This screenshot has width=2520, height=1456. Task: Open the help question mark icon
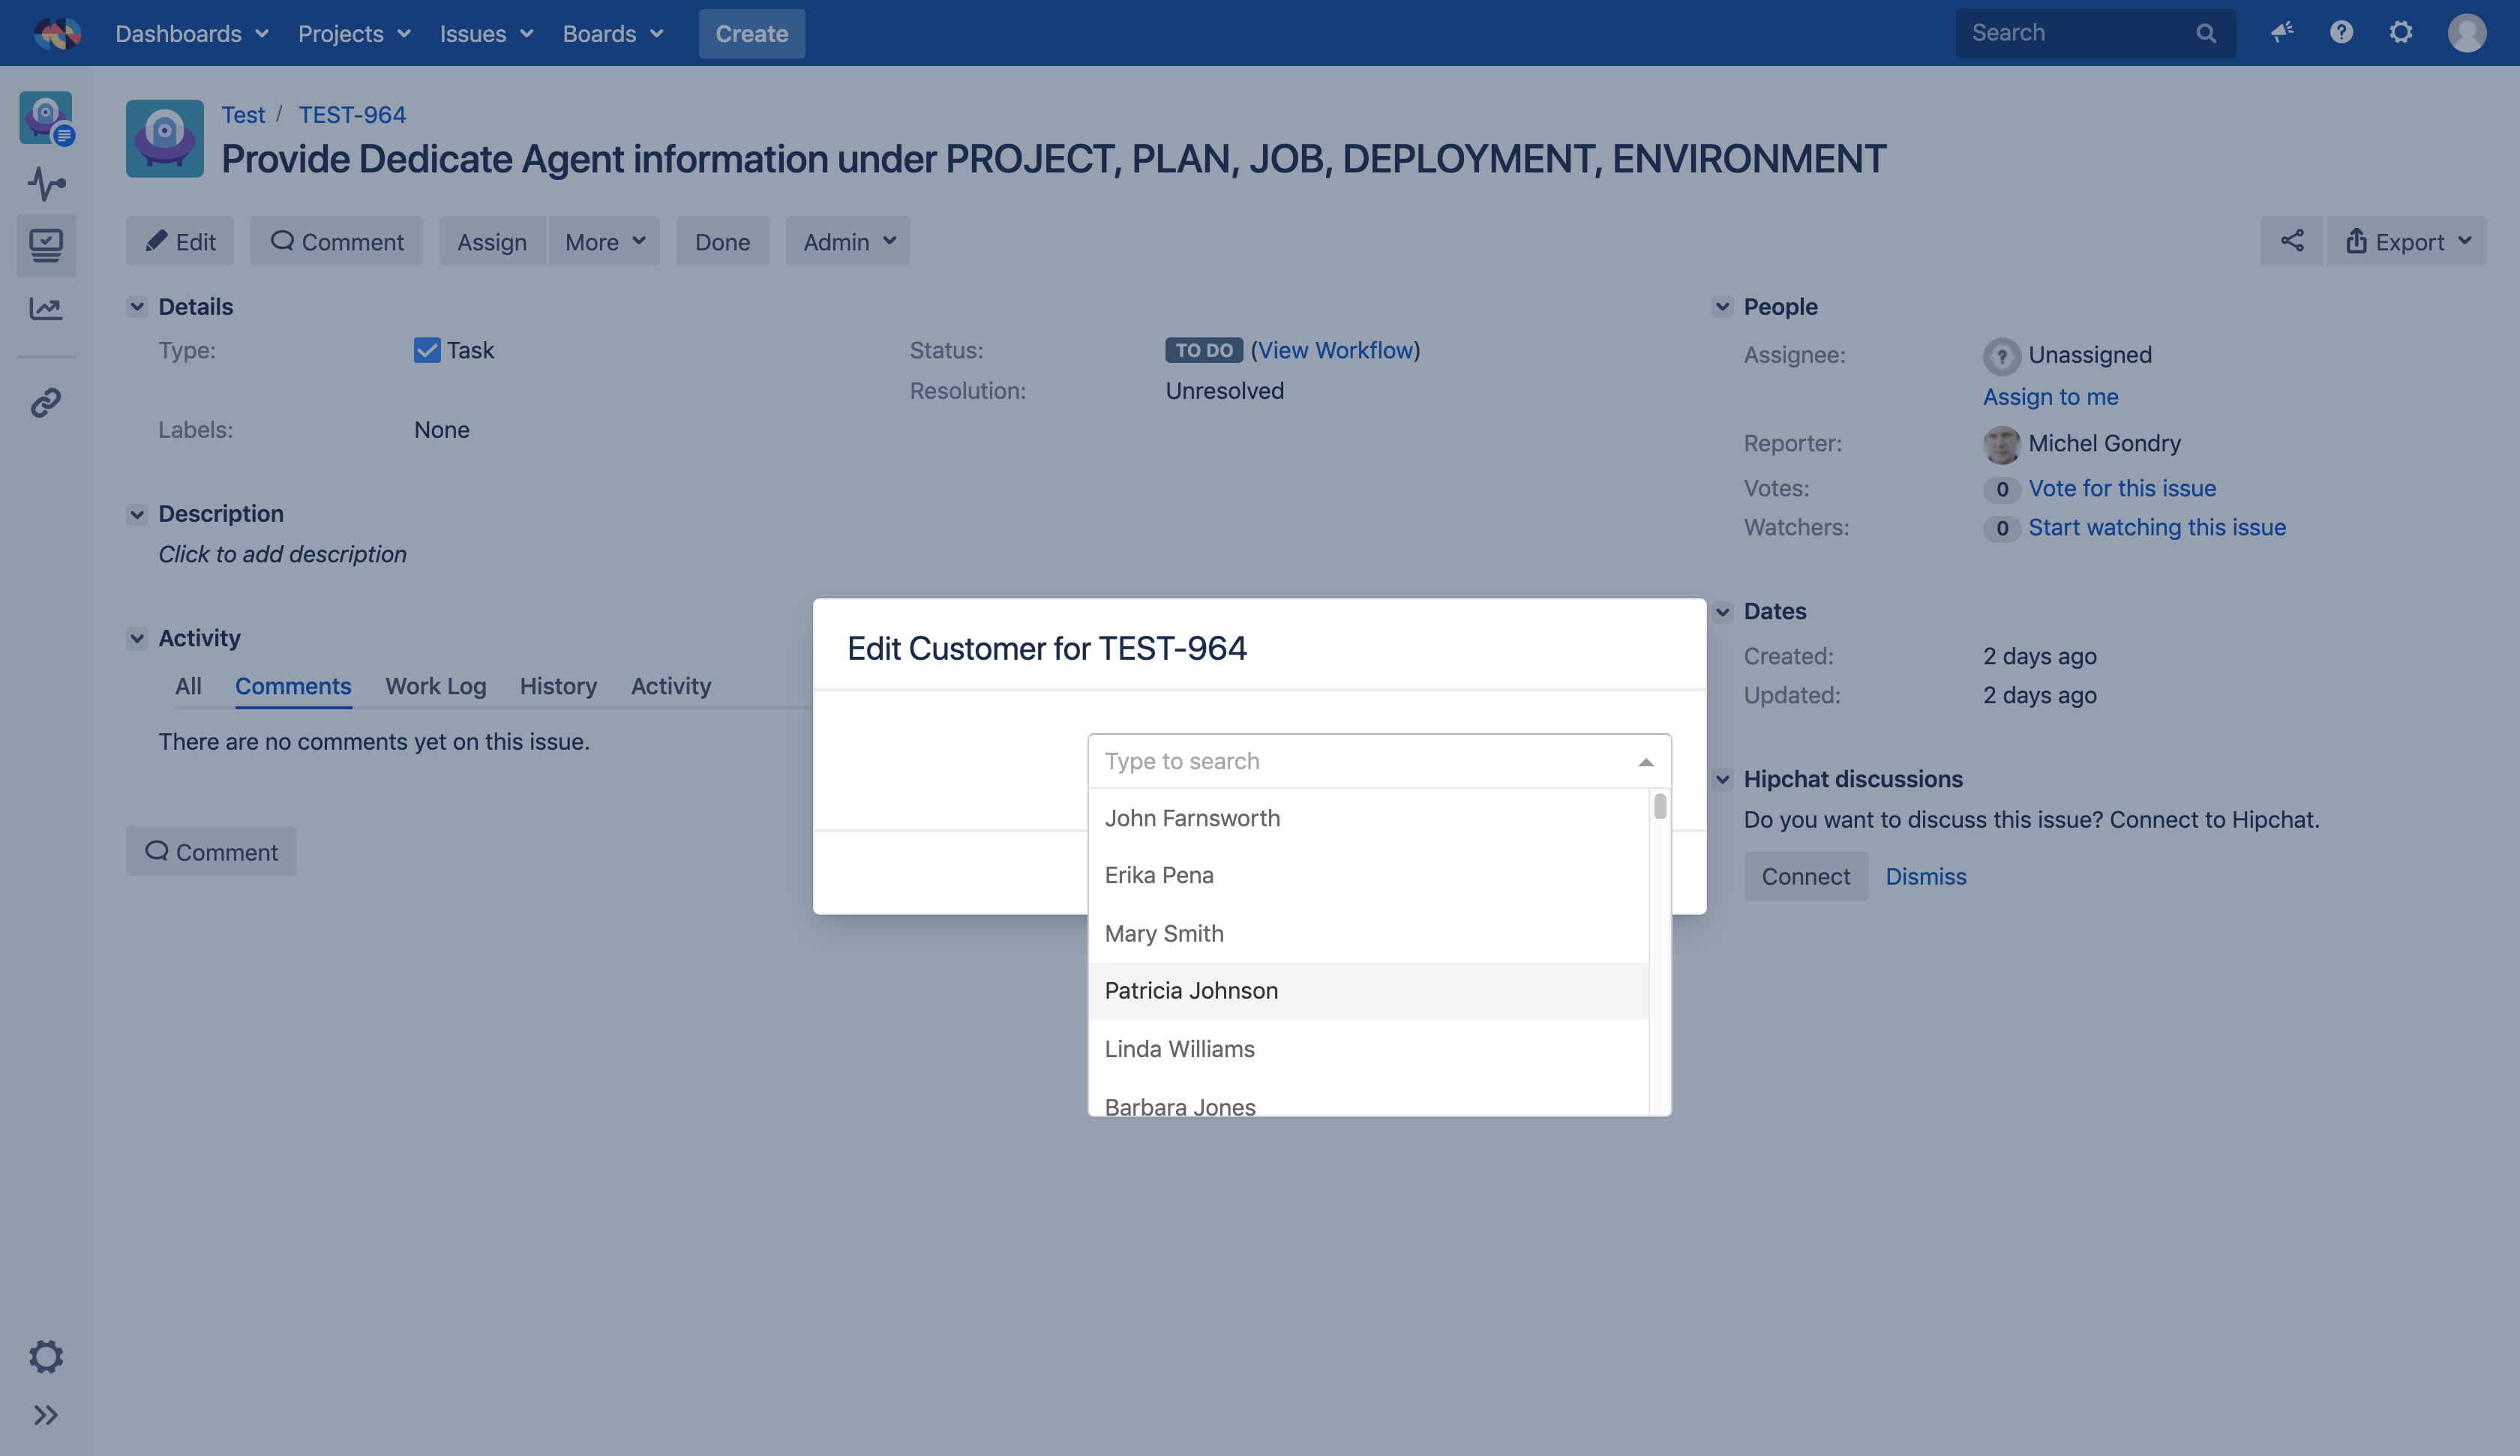coord(2341,33)
